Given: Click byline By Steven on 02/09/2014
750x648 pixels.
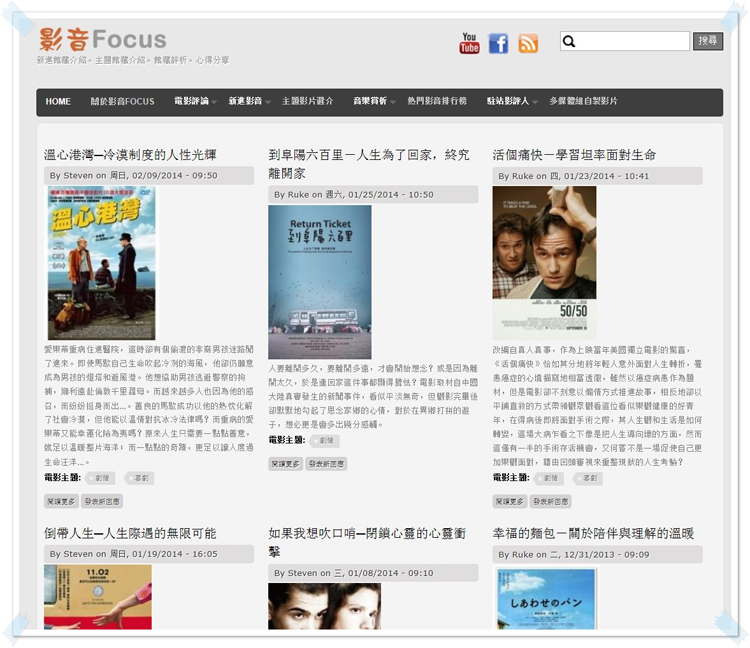Looking at the screenshot, I should (x=149, y=176).
